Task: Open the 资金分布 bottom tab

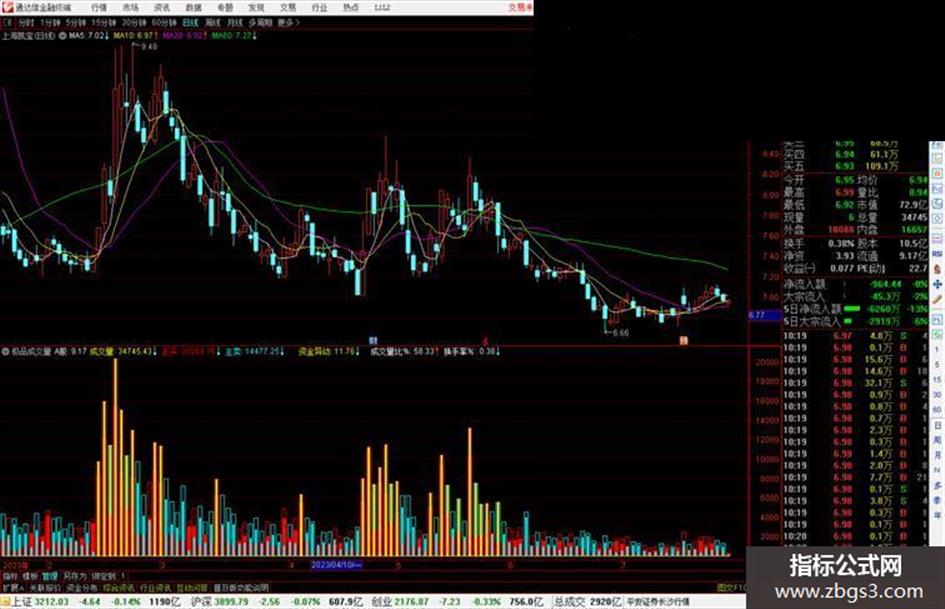Action: 82,587
